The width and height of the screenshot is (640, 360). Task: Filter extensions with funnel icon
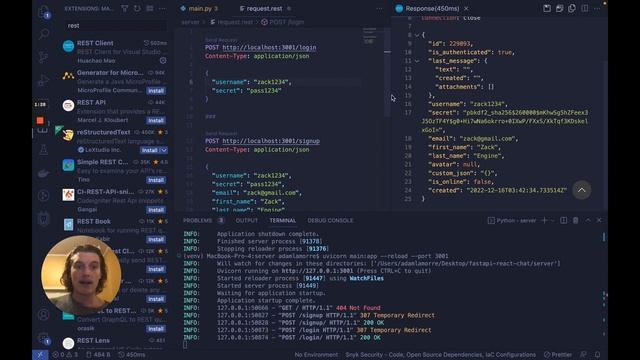click(124, 8)
